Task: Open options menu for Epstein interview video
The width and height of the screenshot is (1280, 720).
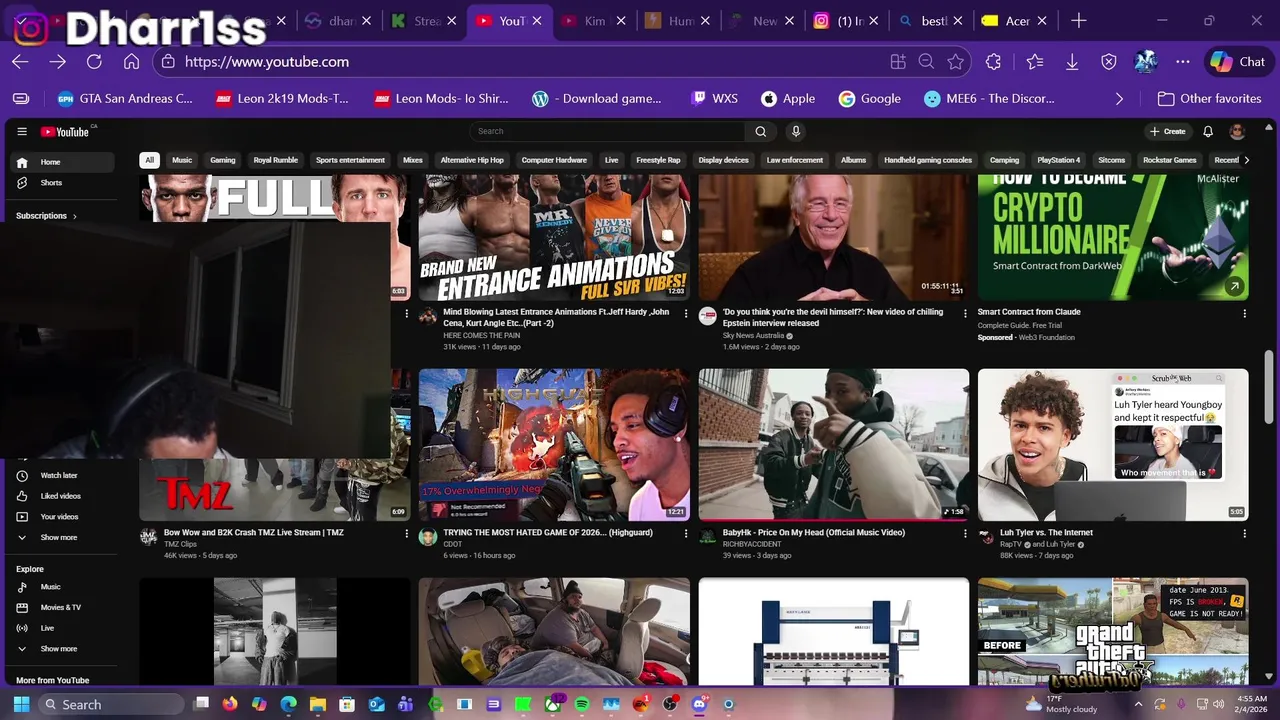Action: point(965,313)
